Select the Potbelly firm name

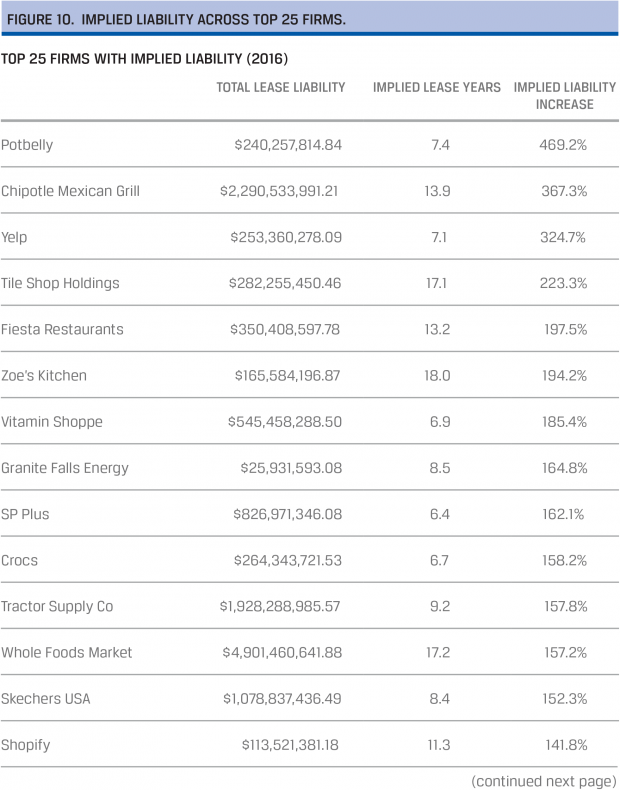tap(27, 145)
